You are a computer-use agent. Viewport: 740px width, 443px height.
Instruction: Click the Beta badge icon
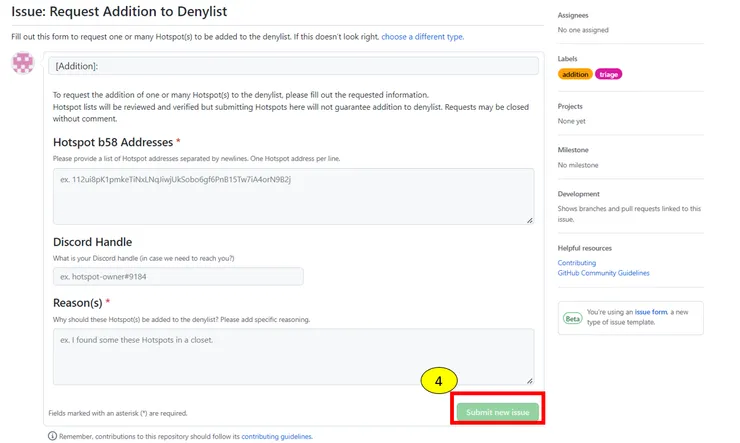pos(572,318)
